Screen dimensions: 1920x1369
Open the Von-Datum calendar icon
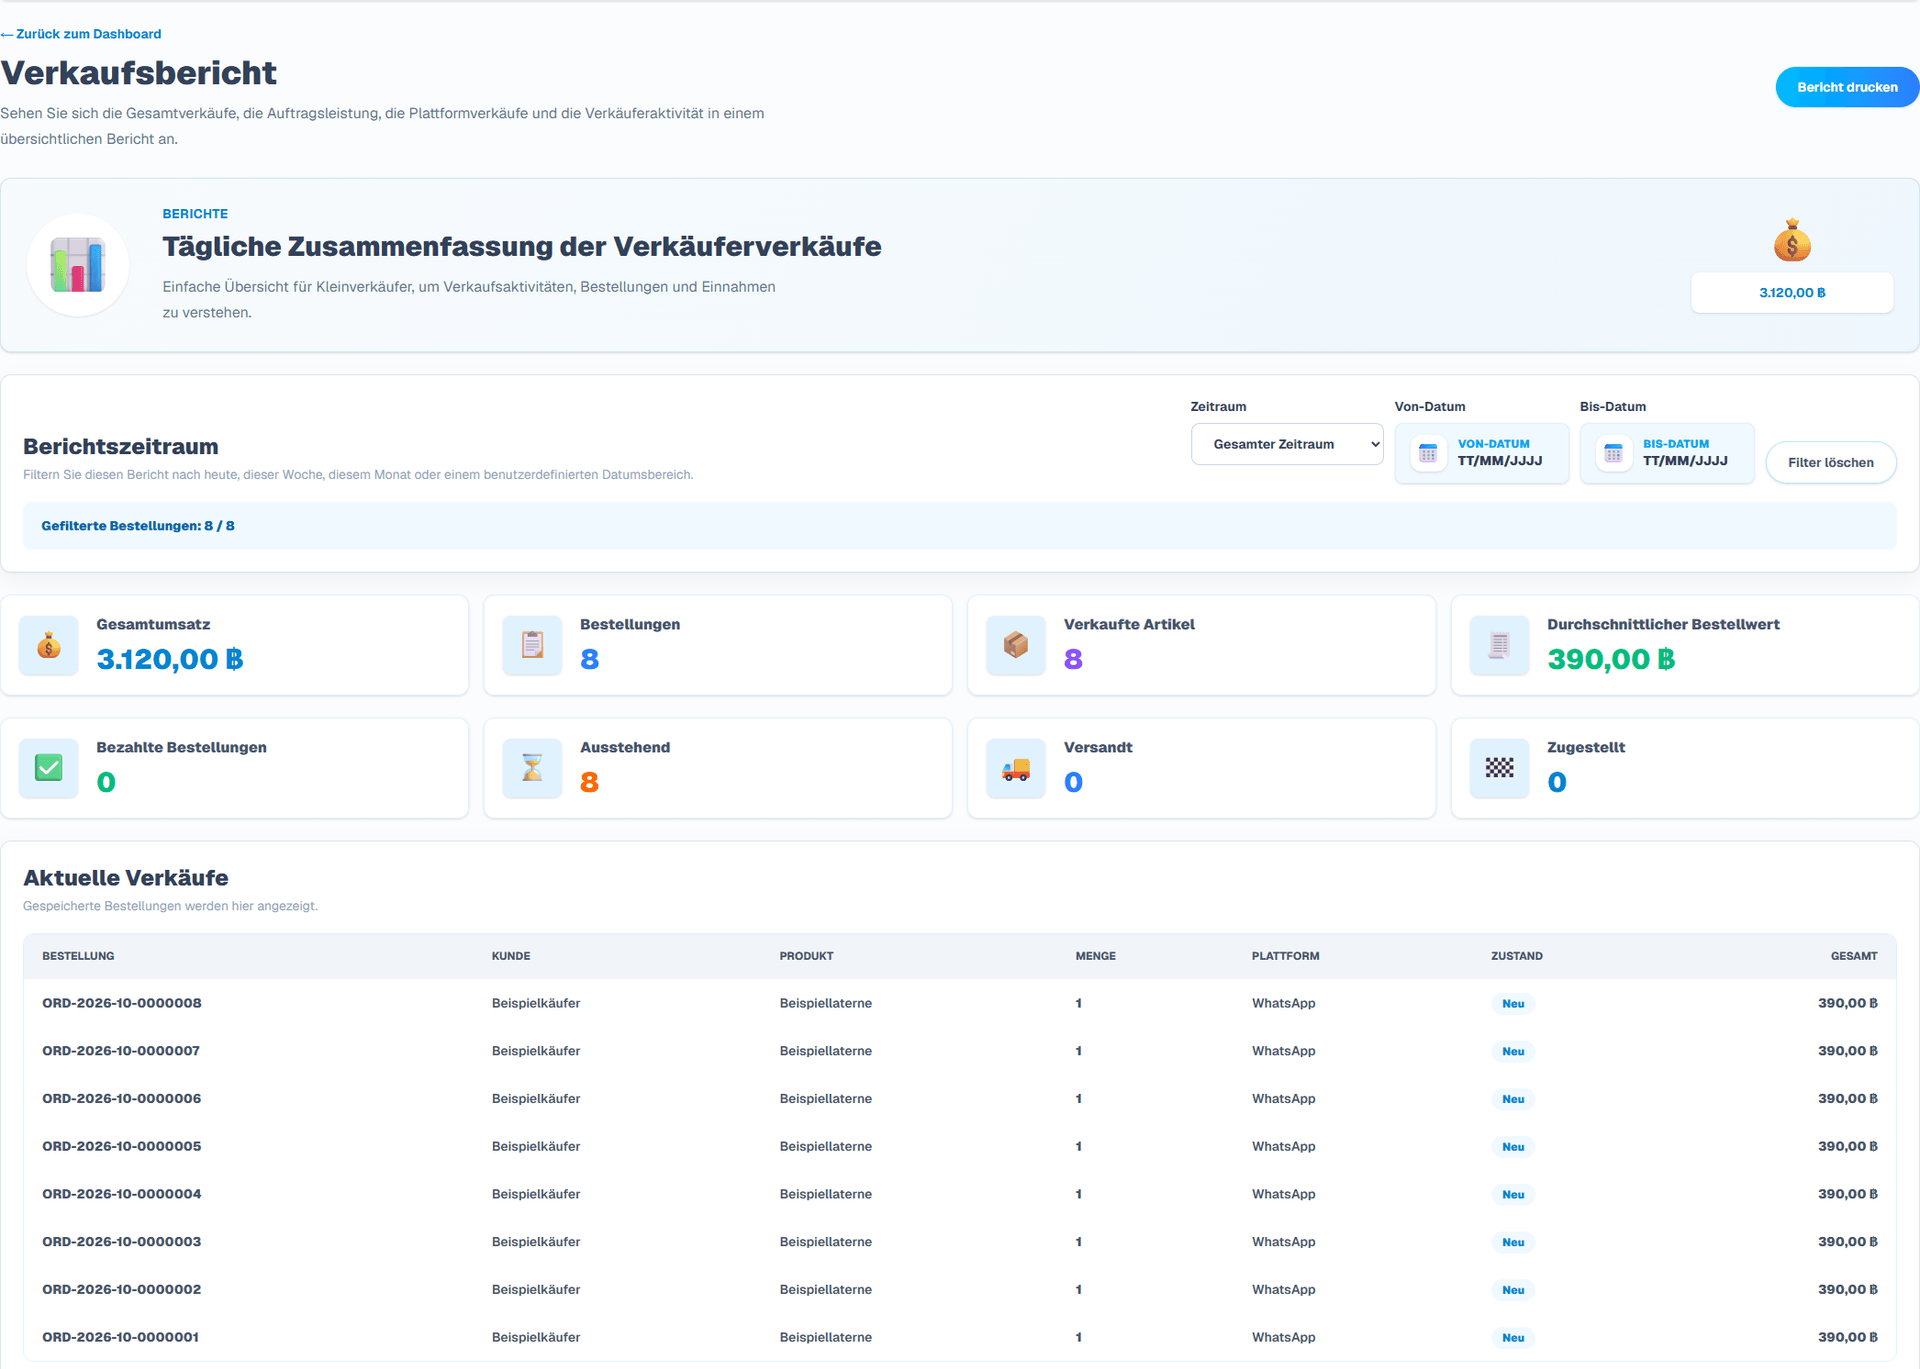[1428, 453]
